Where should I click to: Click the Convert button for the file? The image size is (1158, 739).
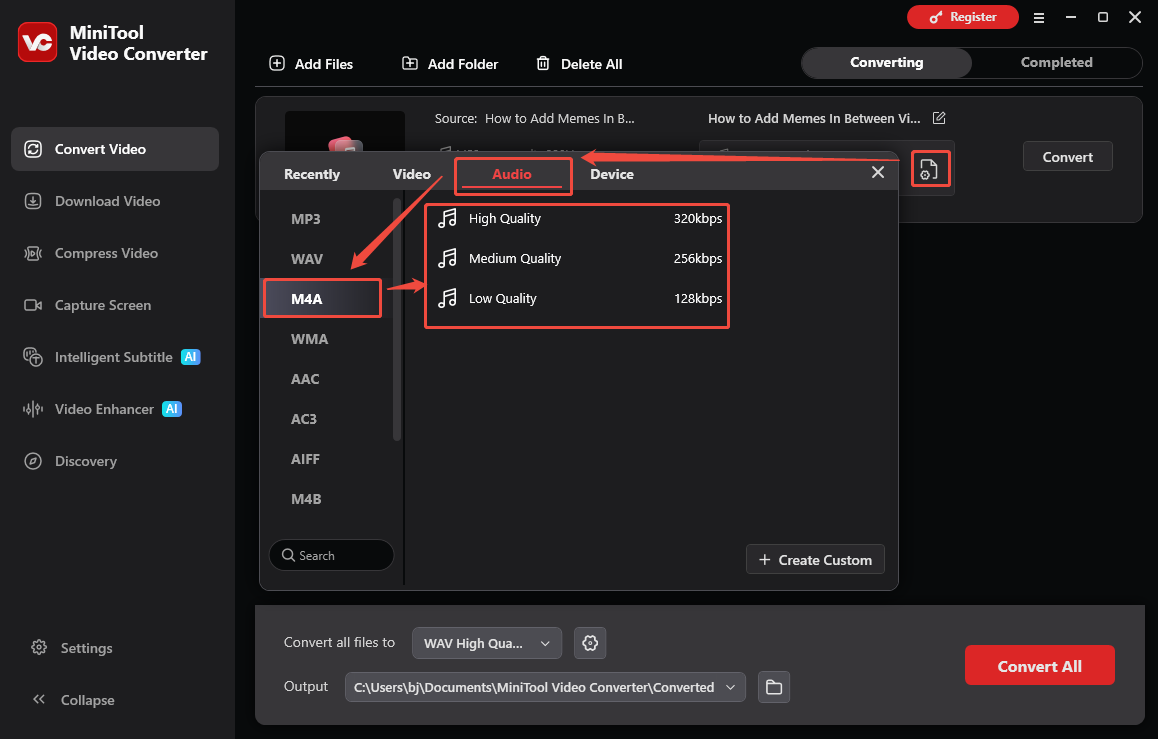point(1067,157)
